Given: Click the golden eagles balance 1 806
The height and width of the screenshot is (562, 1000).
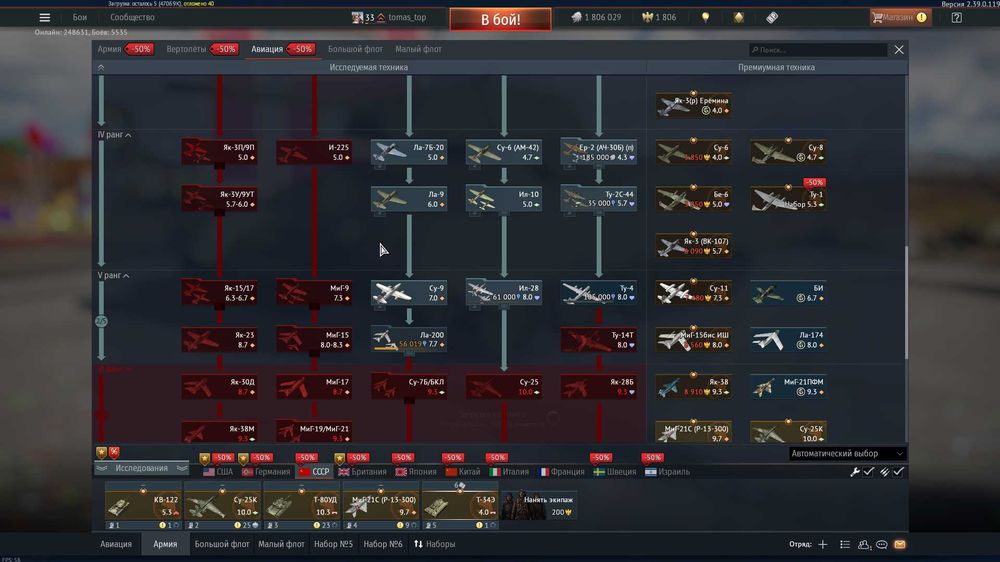Looking at the screenshot, I should 659,18.
